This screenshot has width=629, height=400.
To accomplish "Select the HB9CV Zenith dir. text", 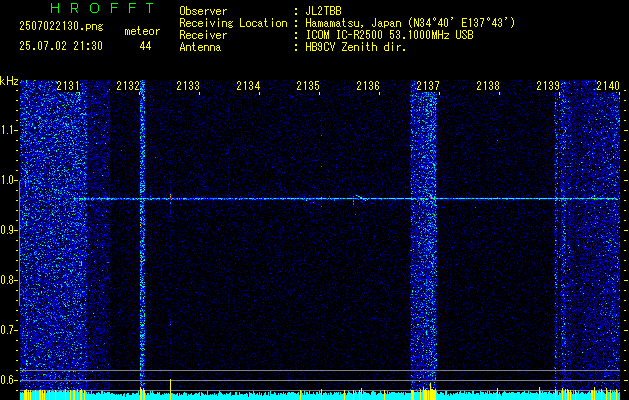I will tap(355, 47).
